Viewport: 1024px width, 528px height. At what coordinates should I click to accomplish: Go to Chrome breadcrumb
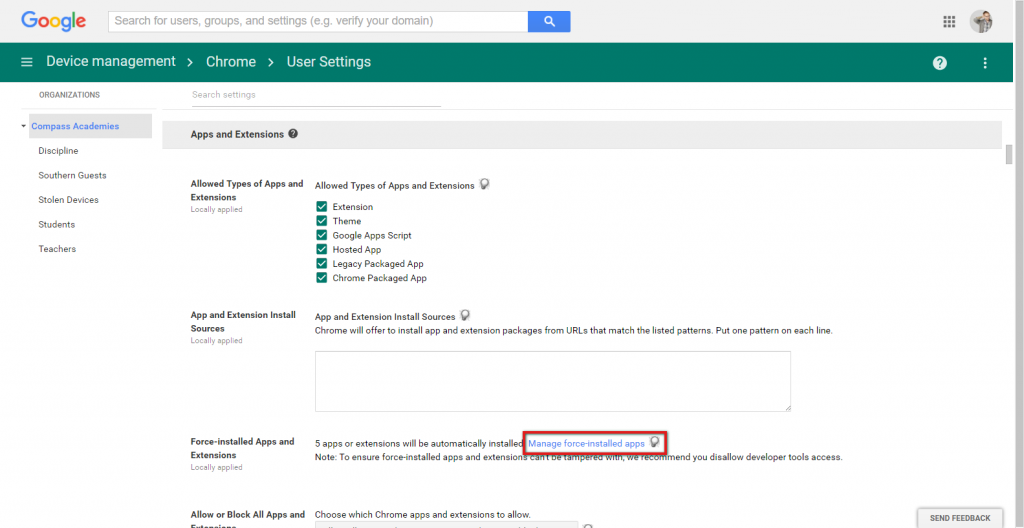pyautogui.click(x=231, y=61)
